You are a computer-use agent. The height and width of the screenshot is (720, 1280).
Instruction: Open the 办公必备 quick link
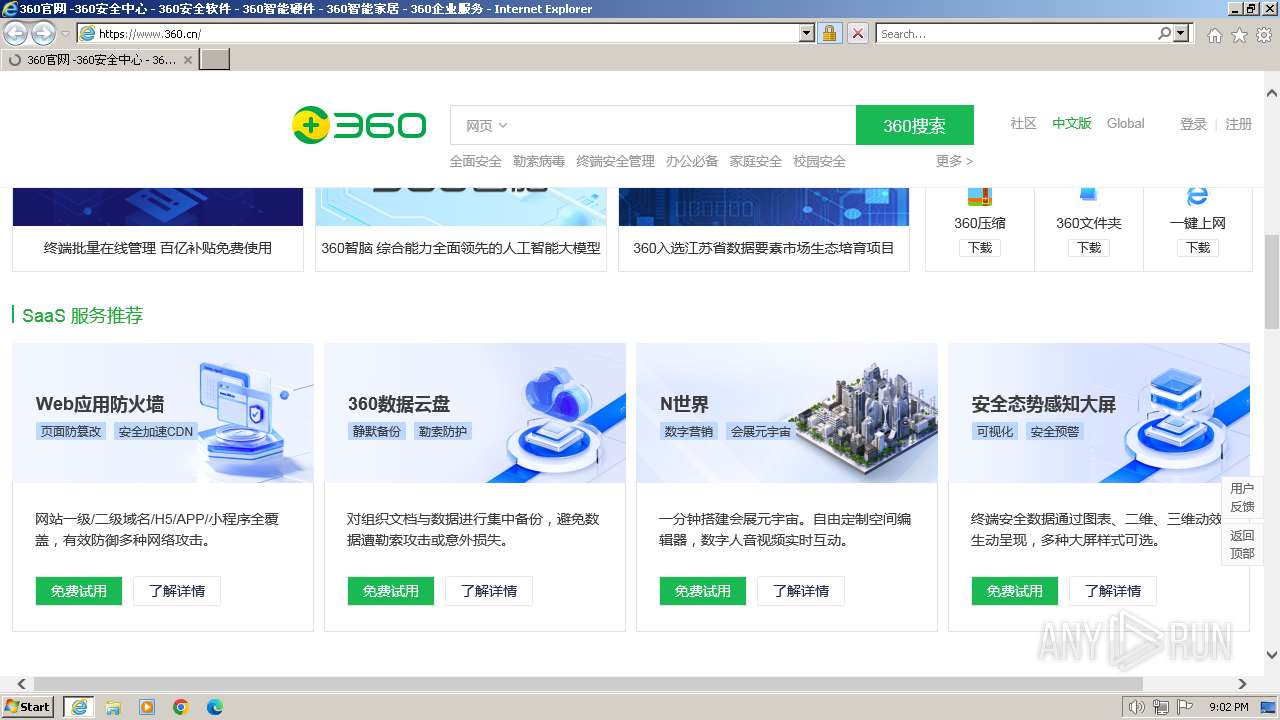point(692,161)
